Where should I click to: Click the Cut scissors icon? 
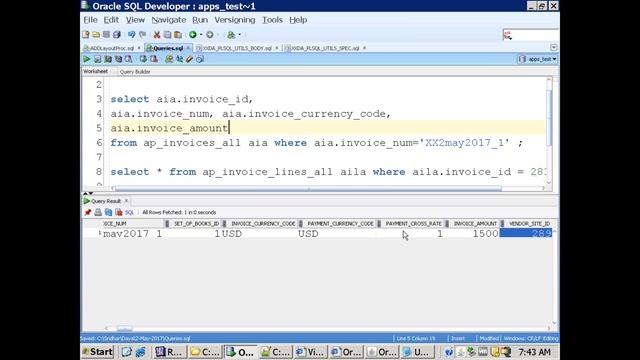(157, 35)
